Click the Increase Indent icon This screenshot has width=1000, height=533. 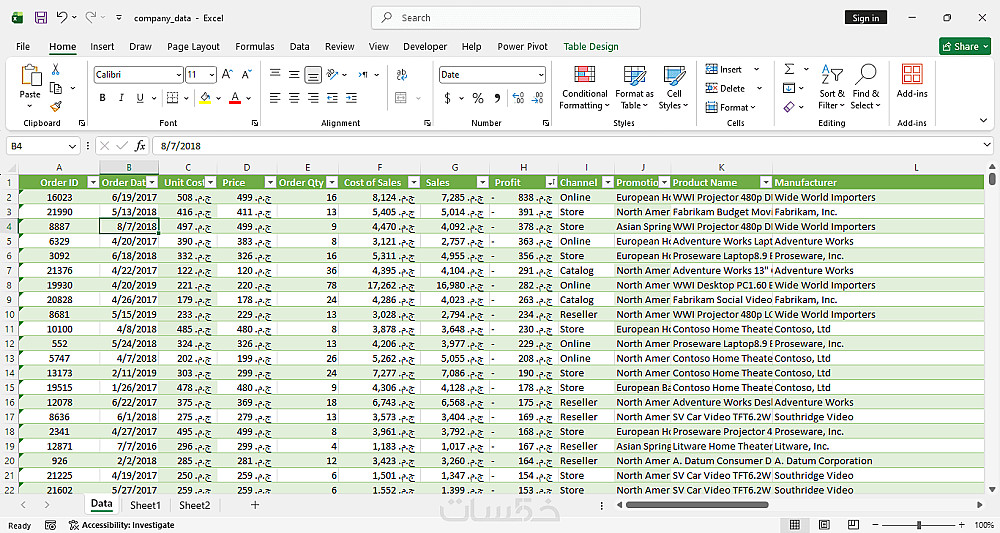click(351, 98)
